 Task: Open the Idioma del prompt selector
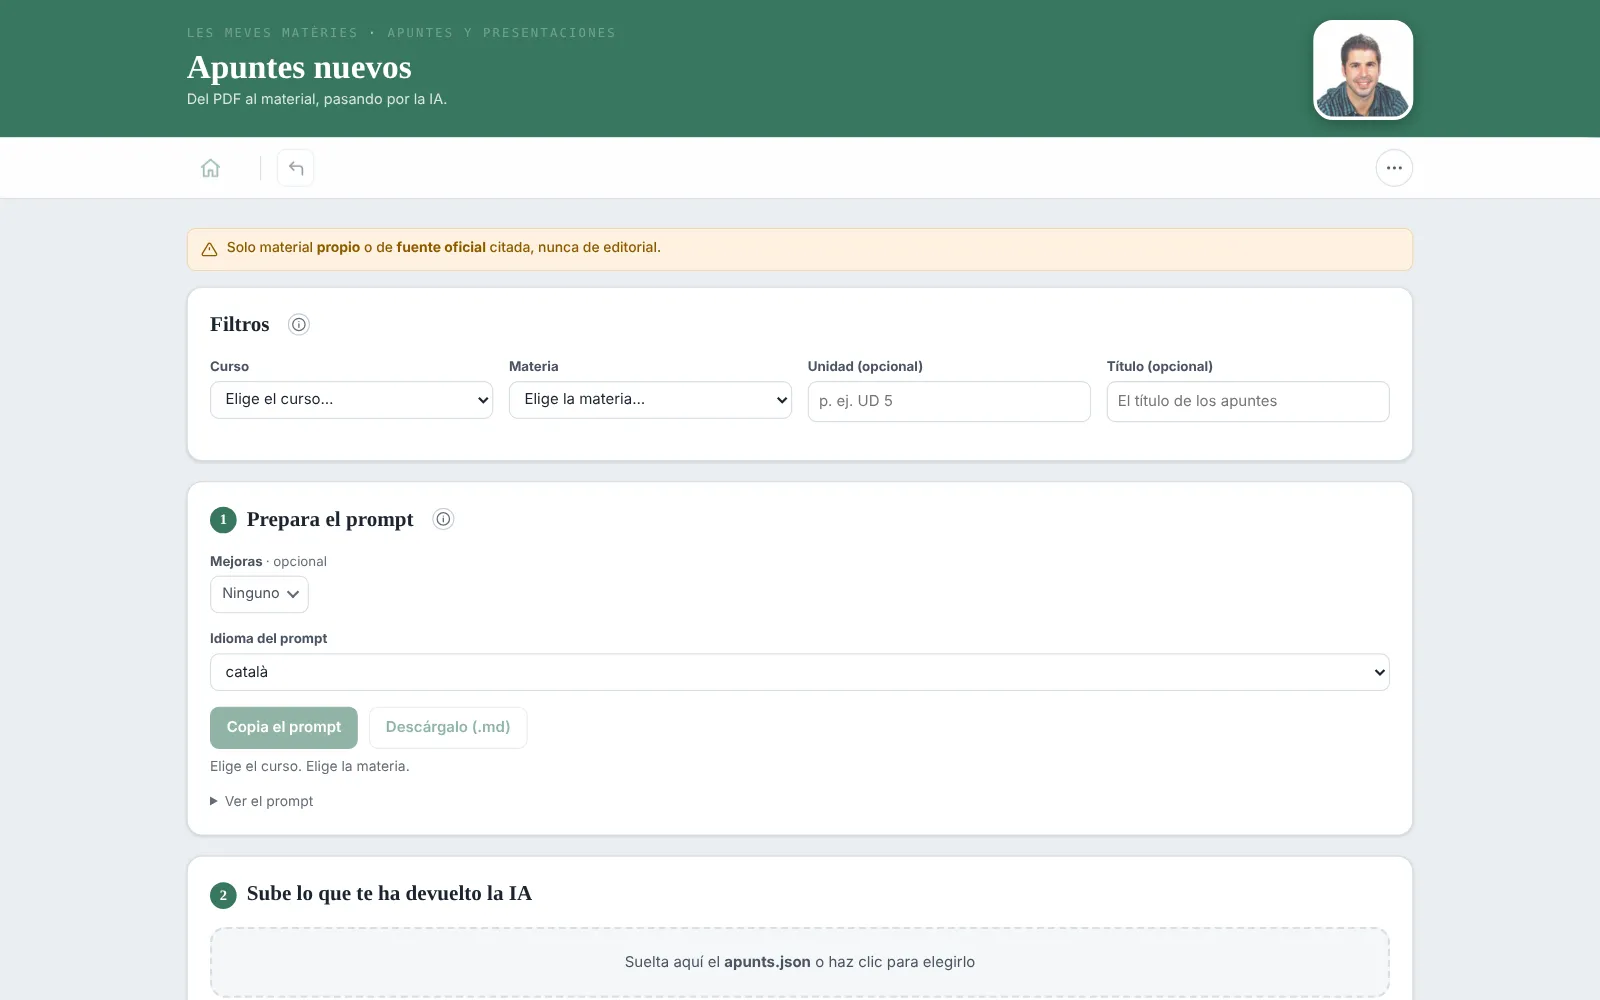click(799, 672)
